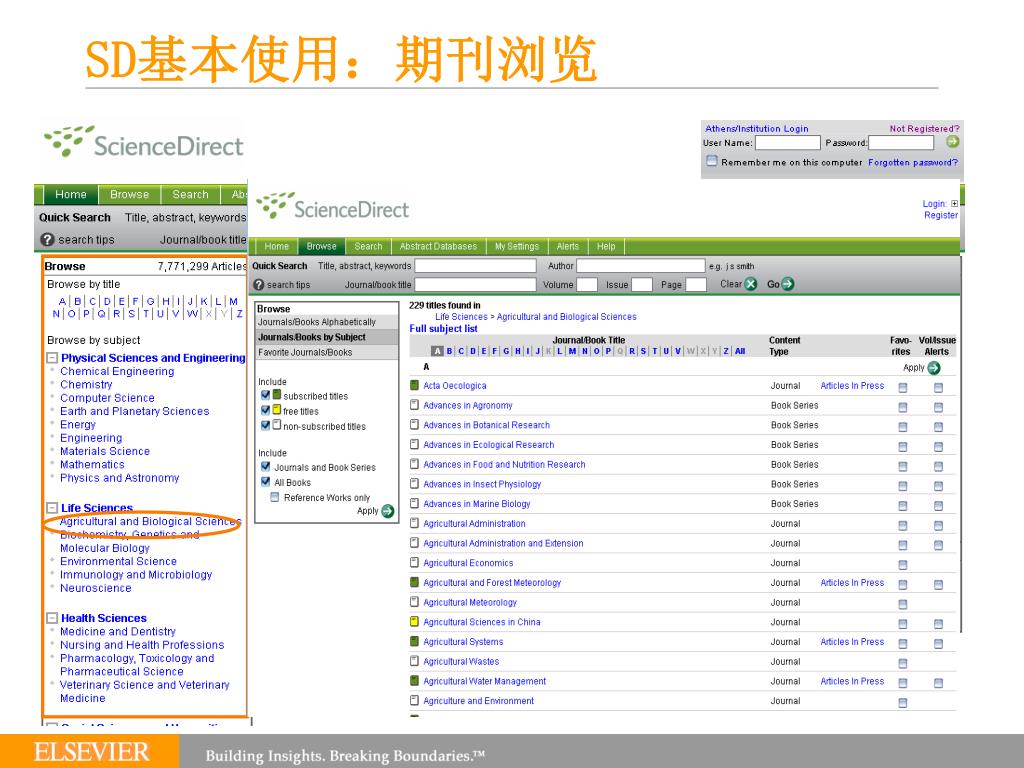The height and width of the screenshot is (768, 1024).
Task: Tick the Favorites checkbox for Acta Oecologica
Action: [x=903, y=388]
